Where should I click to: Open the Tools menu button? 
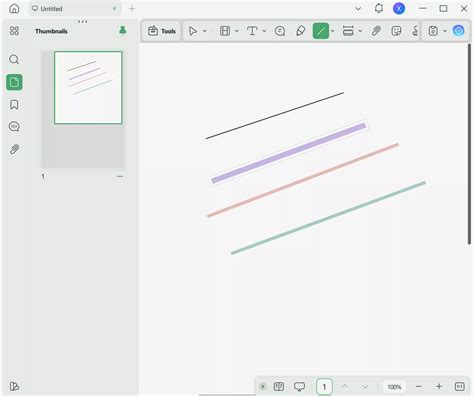[x=162, y=31]
